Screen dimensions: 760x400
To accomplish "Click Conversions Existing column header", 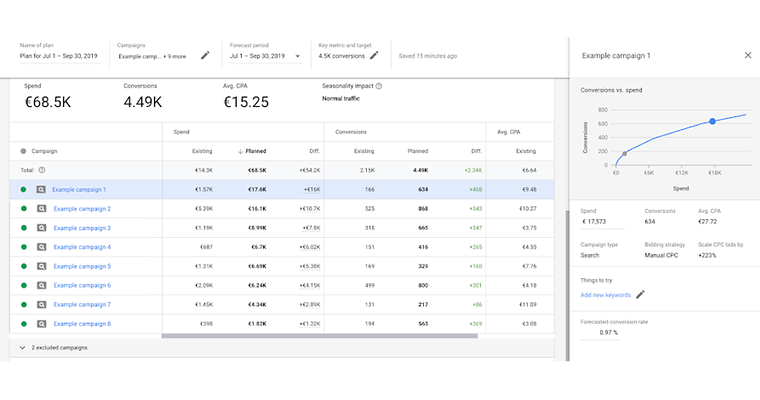I will click(364, 151).
